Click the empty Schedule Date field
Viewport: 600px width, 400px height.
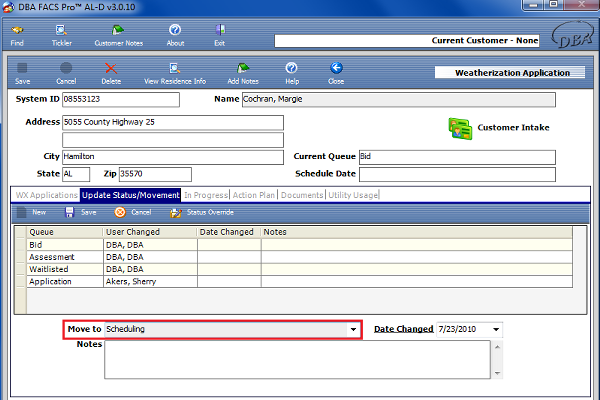pos(457,174)
